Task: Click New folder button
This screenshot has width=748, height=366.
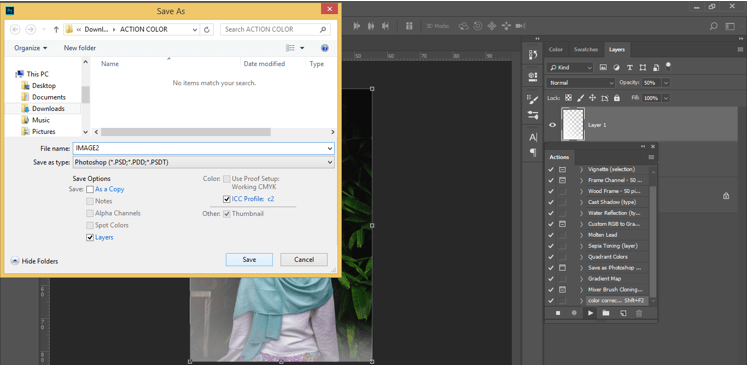Action: pos(80,48)
